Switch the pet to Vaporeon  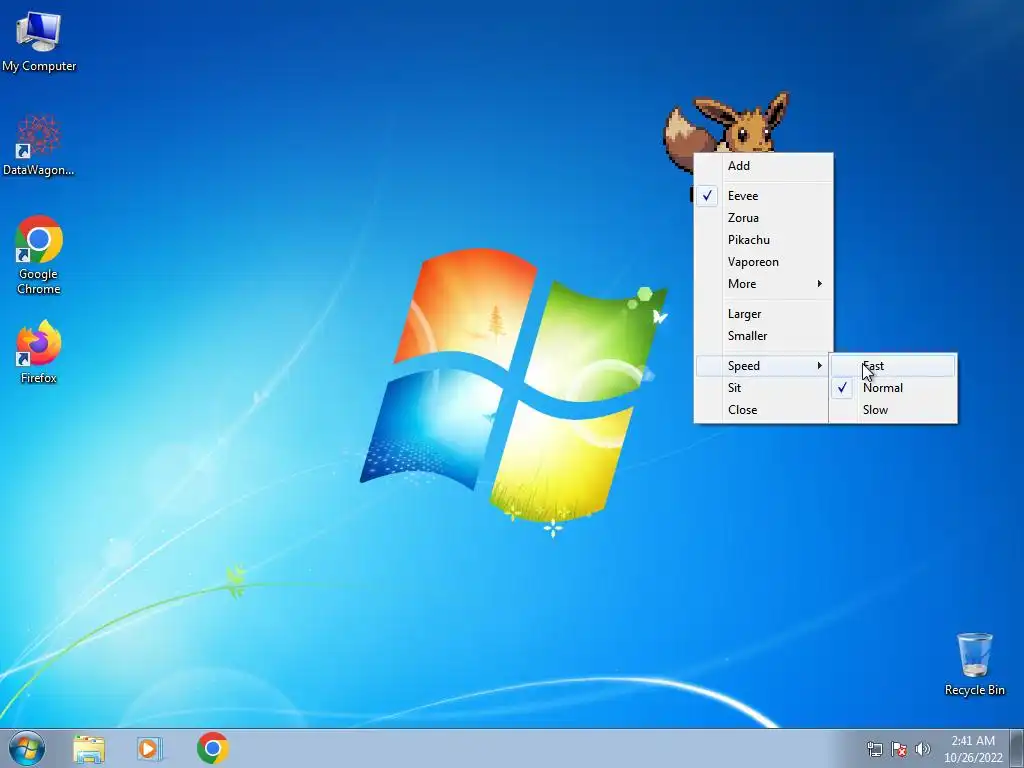tap(764, 262)
